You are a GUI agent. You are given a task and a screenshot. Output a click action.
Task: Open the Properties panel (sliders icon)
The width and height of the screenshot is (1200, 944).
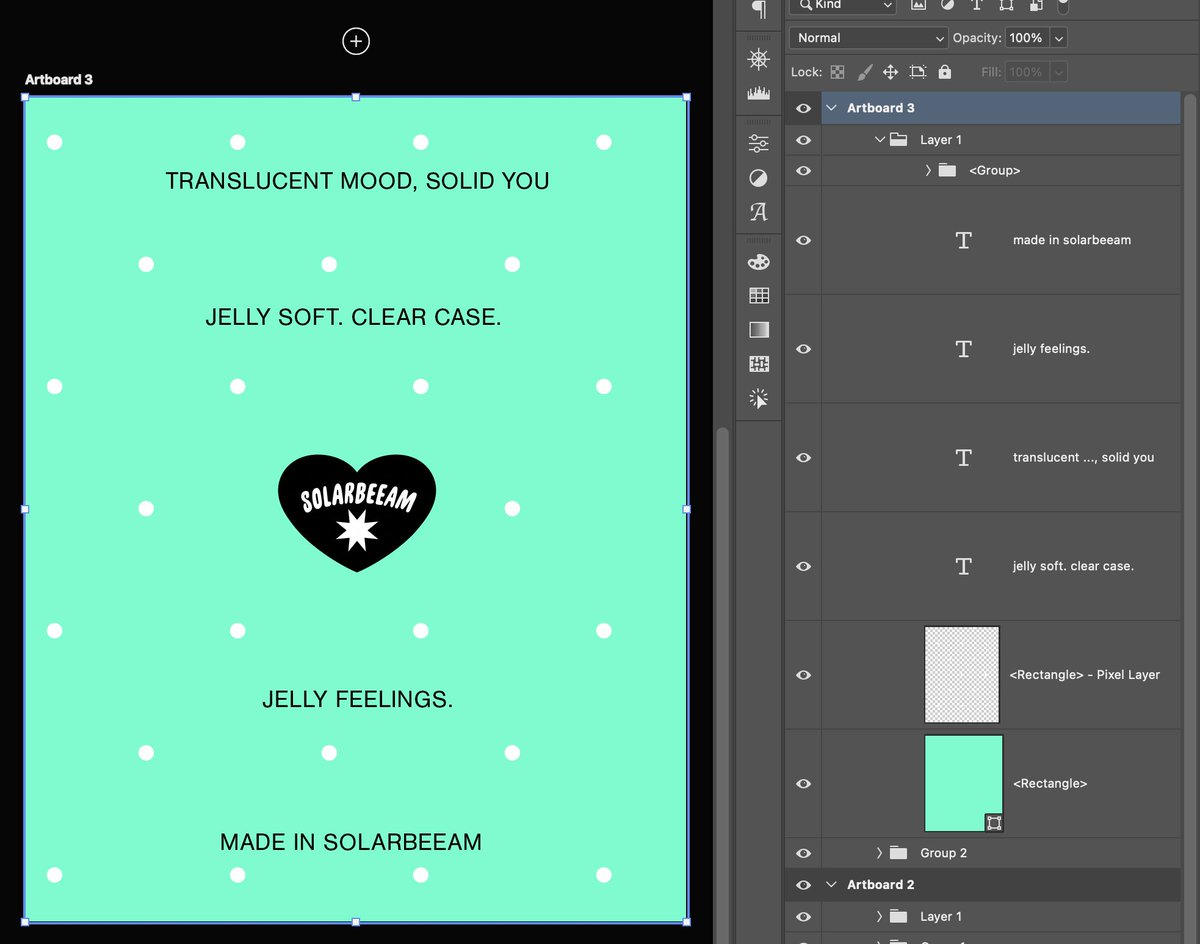pyautogui.click(x=759, y=143)
